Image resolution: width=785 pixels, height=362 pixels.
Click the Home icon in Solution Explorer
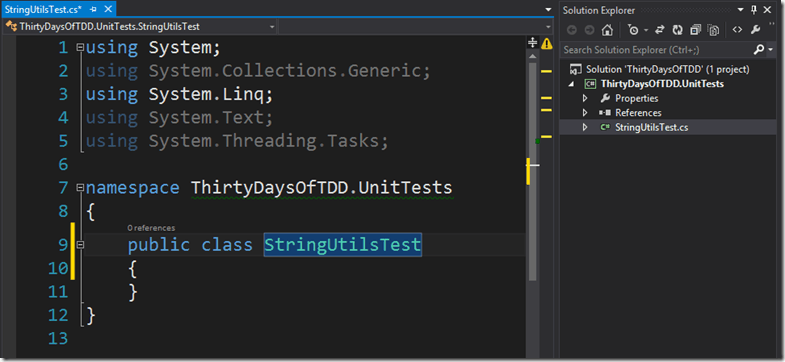[x=607, y=30]
